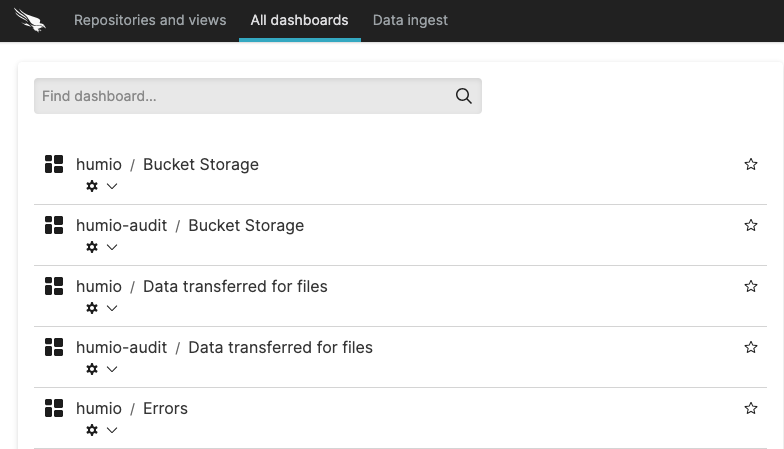The height and width of the screenshot is (449, 784).
Task: Open the Data ingest tab
Action: click(x=410, y=20)
